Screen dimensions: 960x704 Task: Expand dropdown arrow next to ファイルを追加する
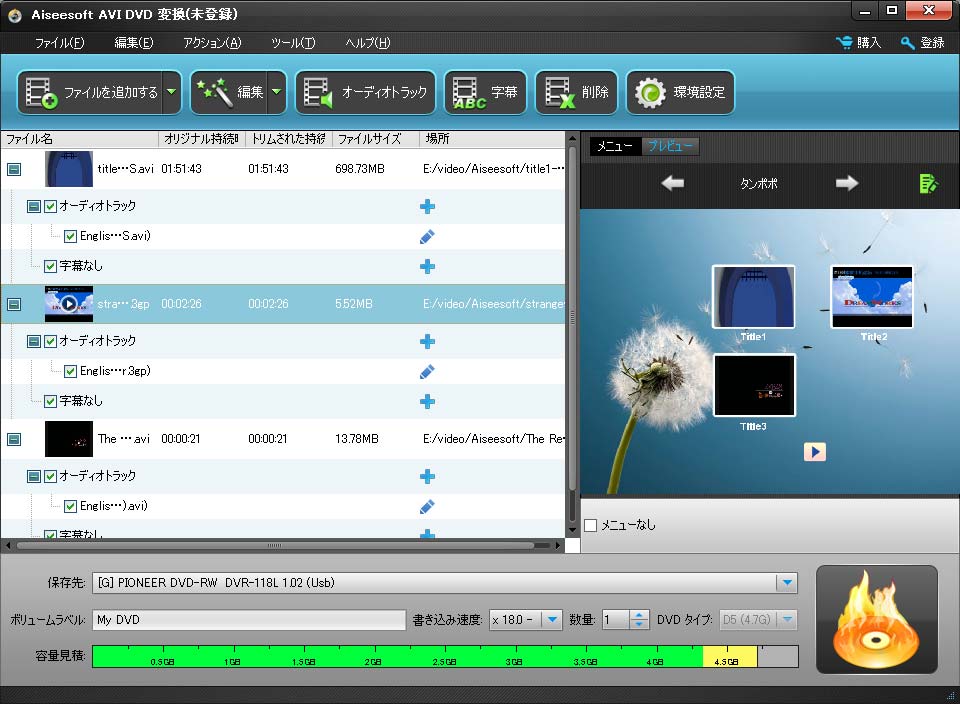pyautogui.click(x=171, y=93)
